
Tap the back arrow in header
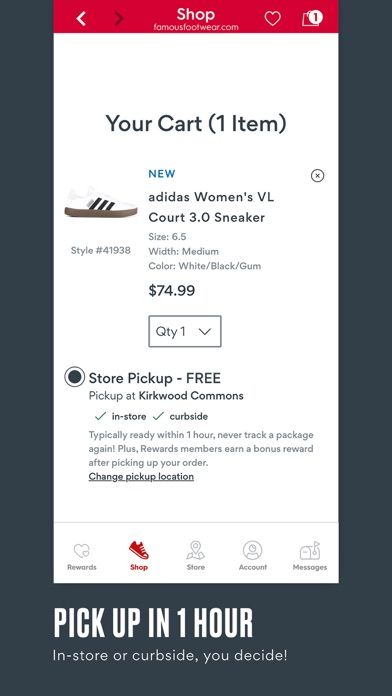pos(81,18)
